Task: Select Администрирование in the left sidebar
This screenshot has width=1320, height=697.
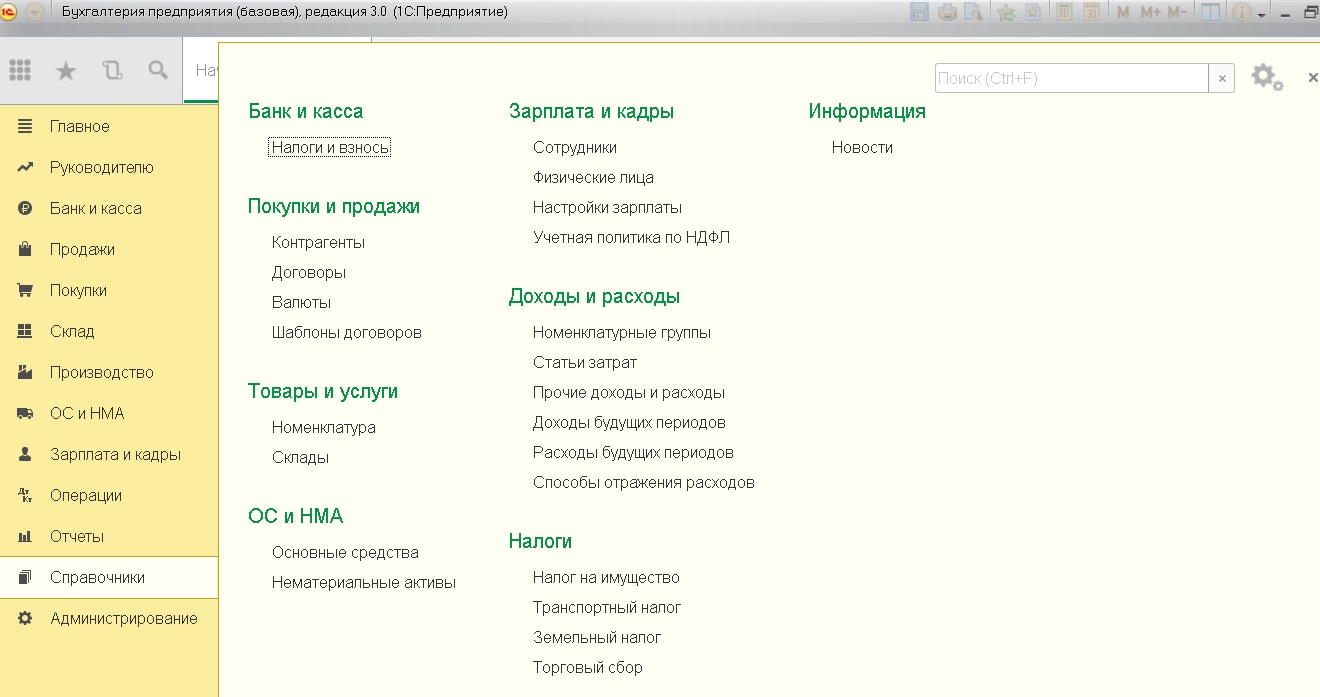Action: (x=123, y=618)
